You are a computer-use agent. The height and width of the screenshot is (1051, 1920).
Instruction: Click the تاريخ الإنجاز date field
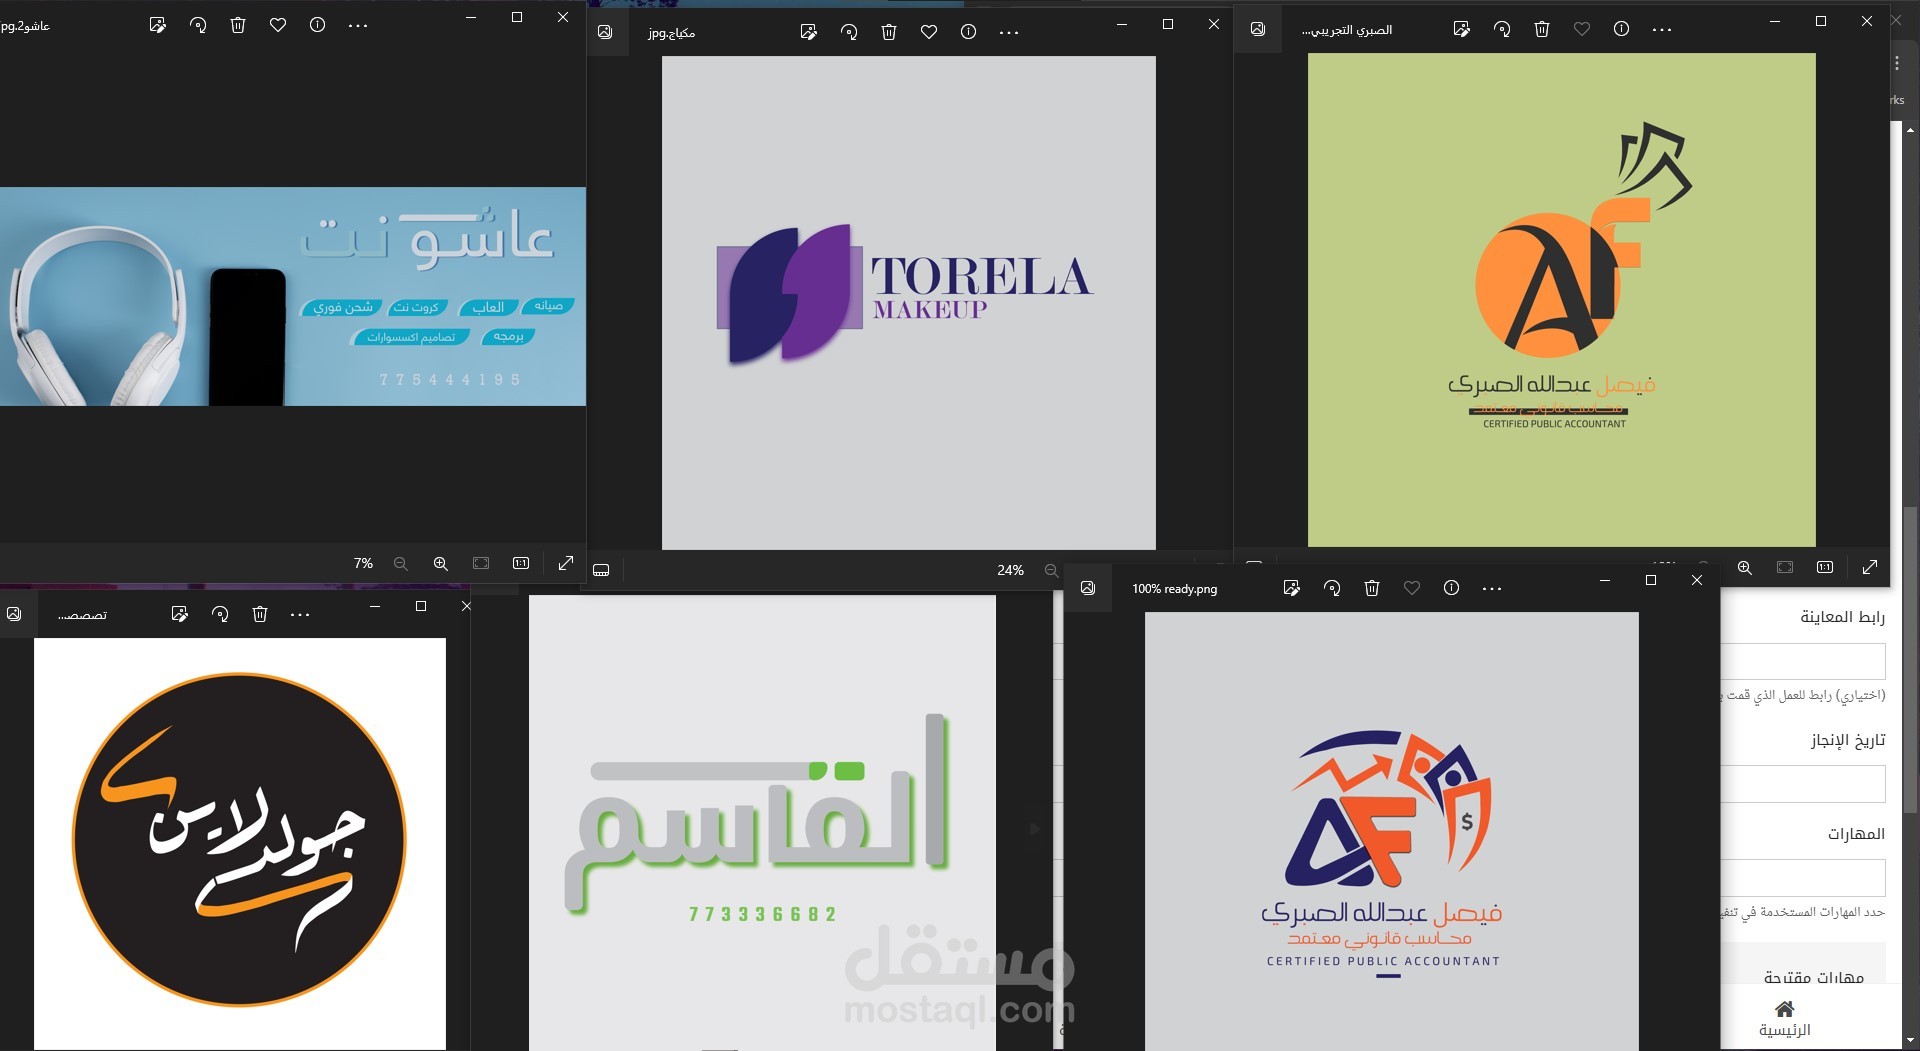[x=1803, y=784]
